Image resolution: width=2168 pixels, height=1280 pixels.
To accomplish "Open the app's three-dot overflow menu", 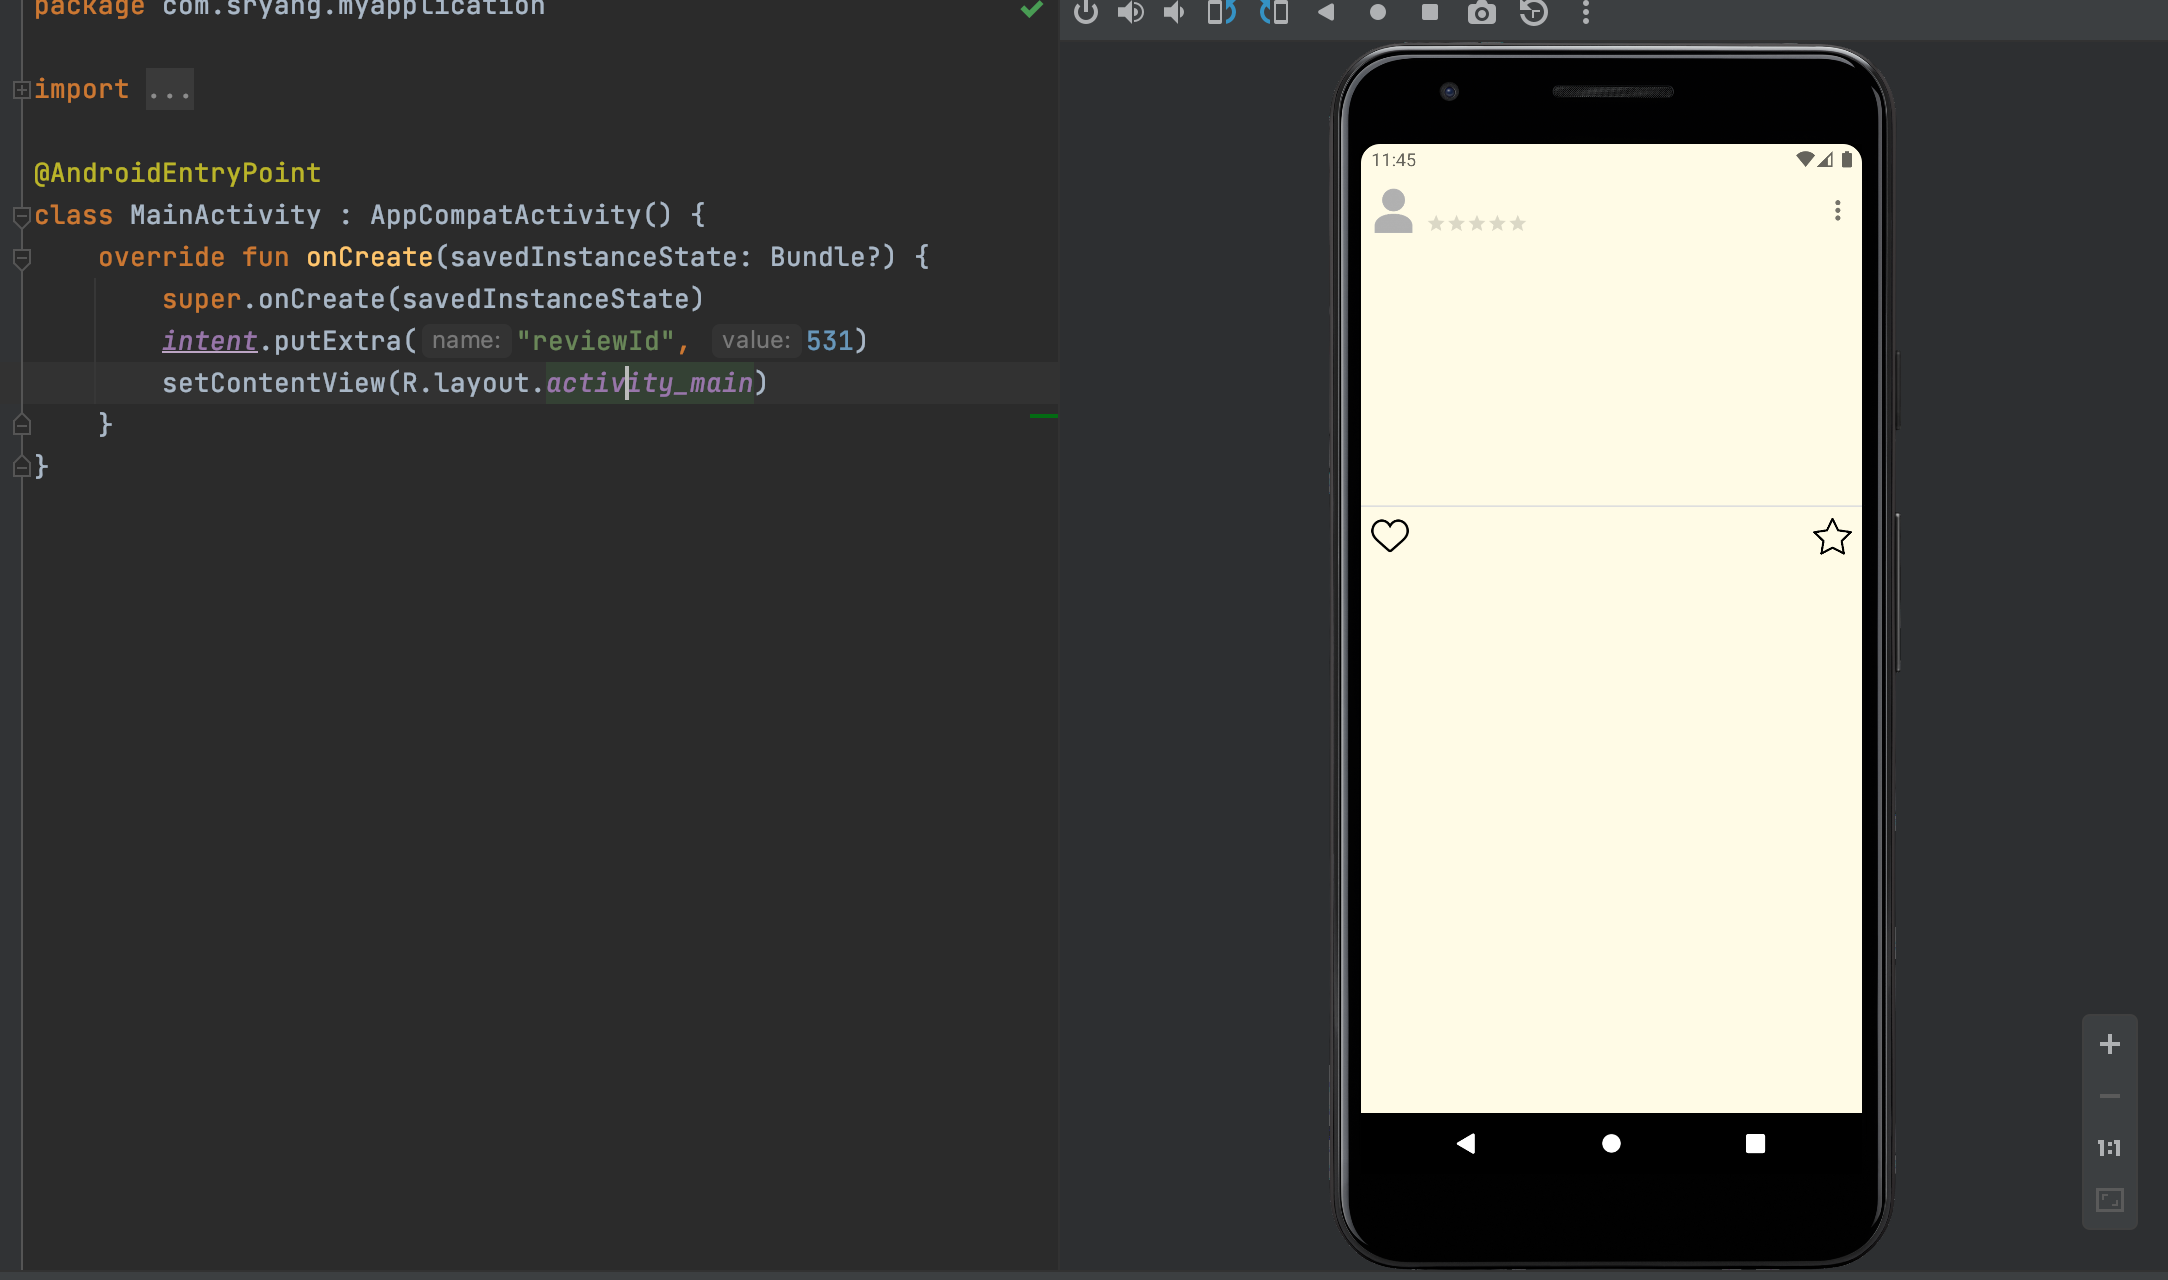I will (1837, 210).
